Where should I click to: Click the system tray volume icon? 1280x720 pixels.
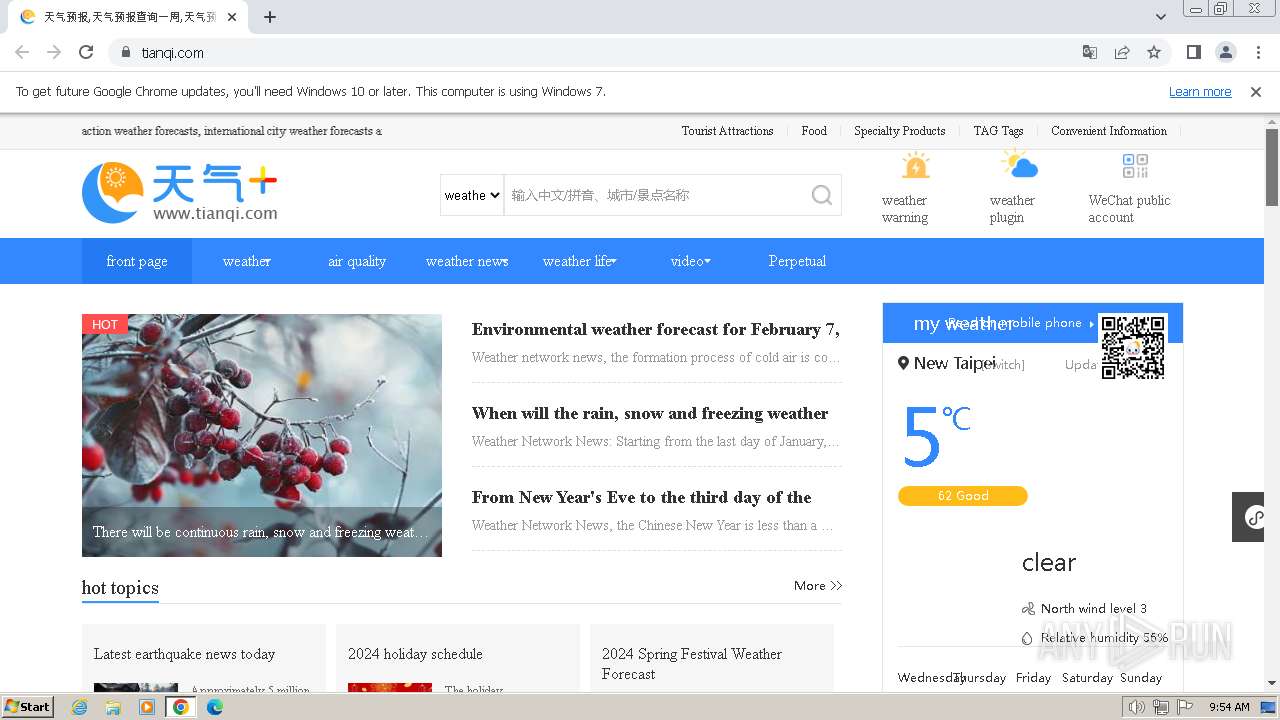pos(1137,707)
